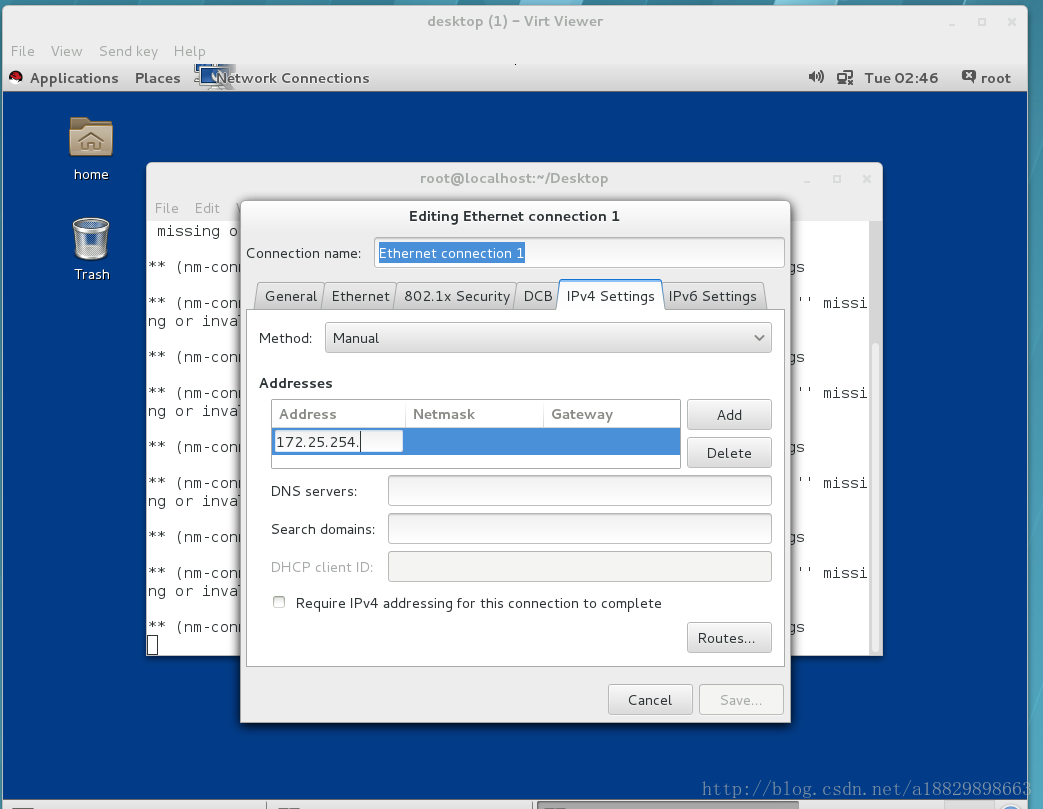Open the Virt Viewer View menu
1043x809 pixels.
tap(67, 51)
